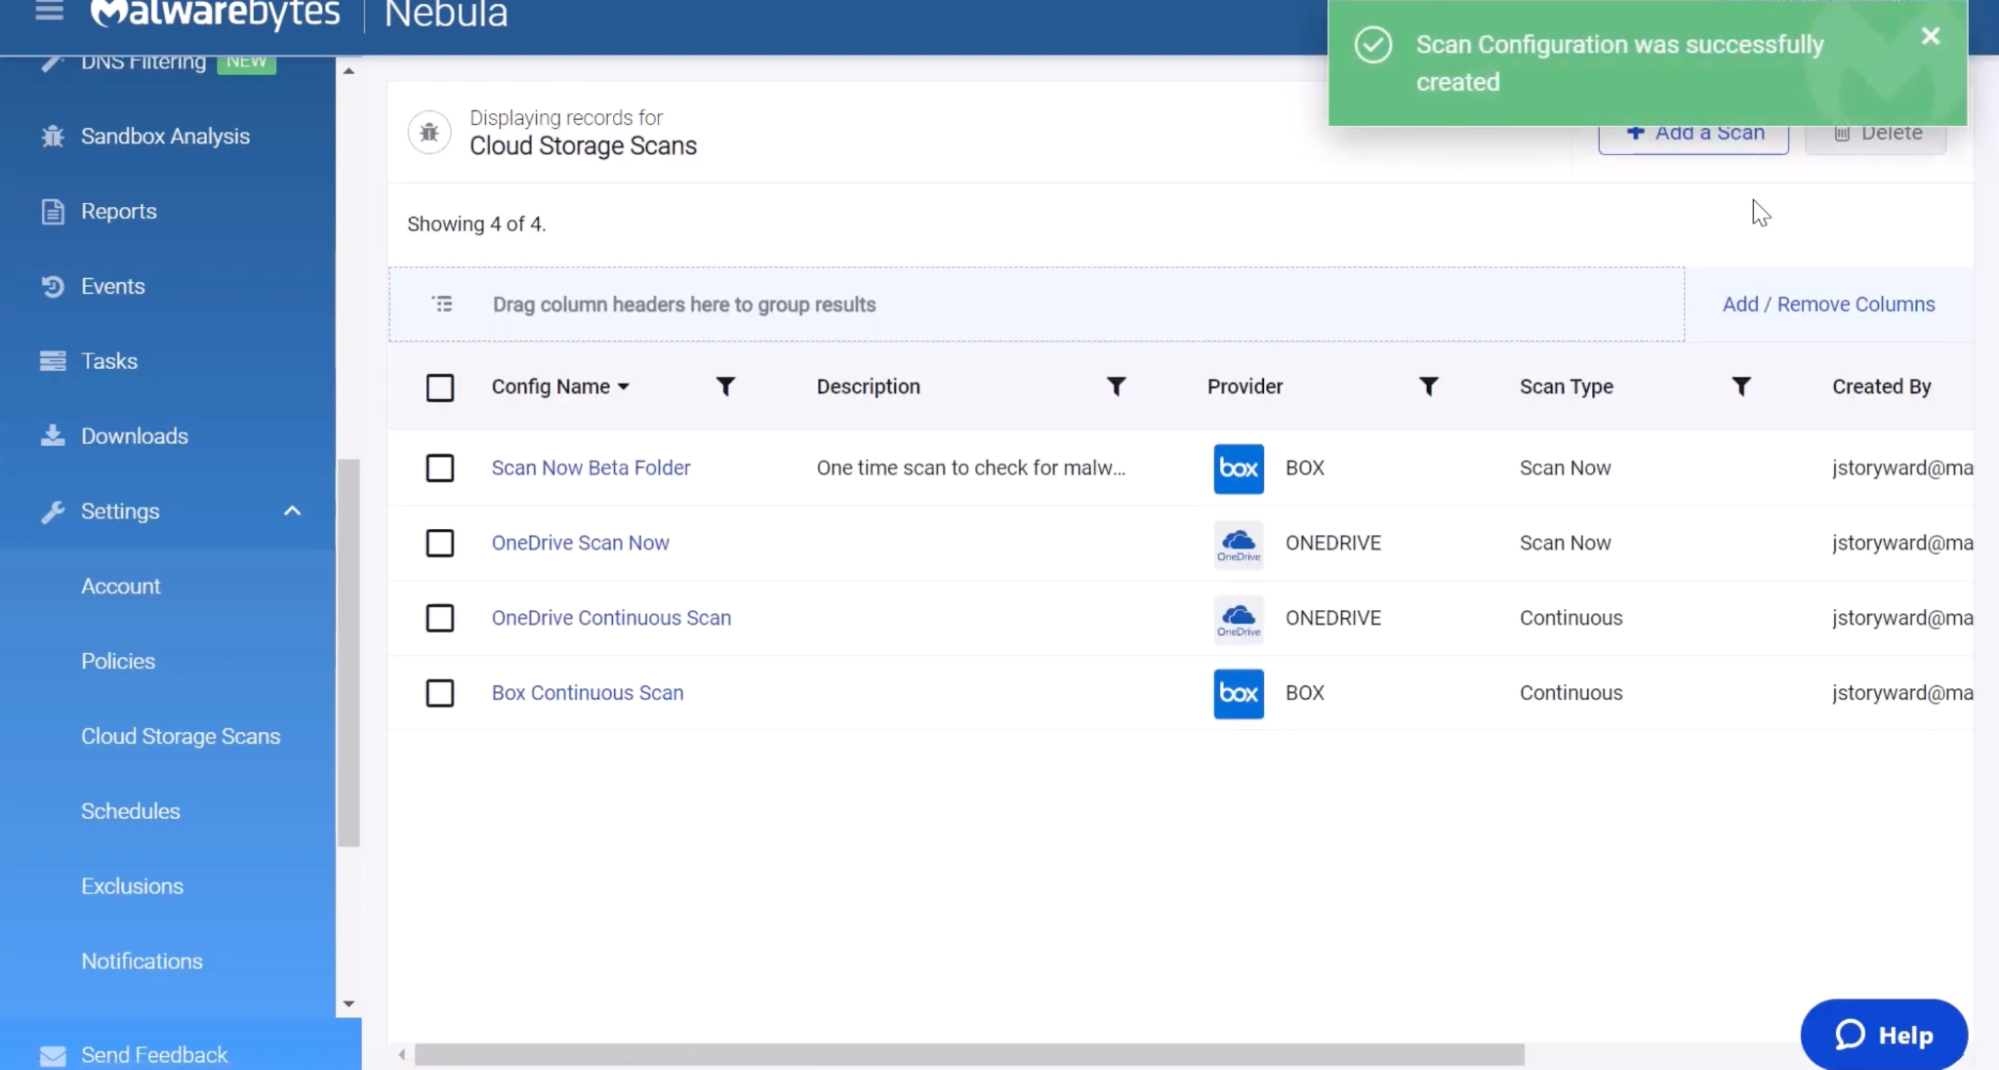Click the DNS Filtering pencil icon

point(53,62)
